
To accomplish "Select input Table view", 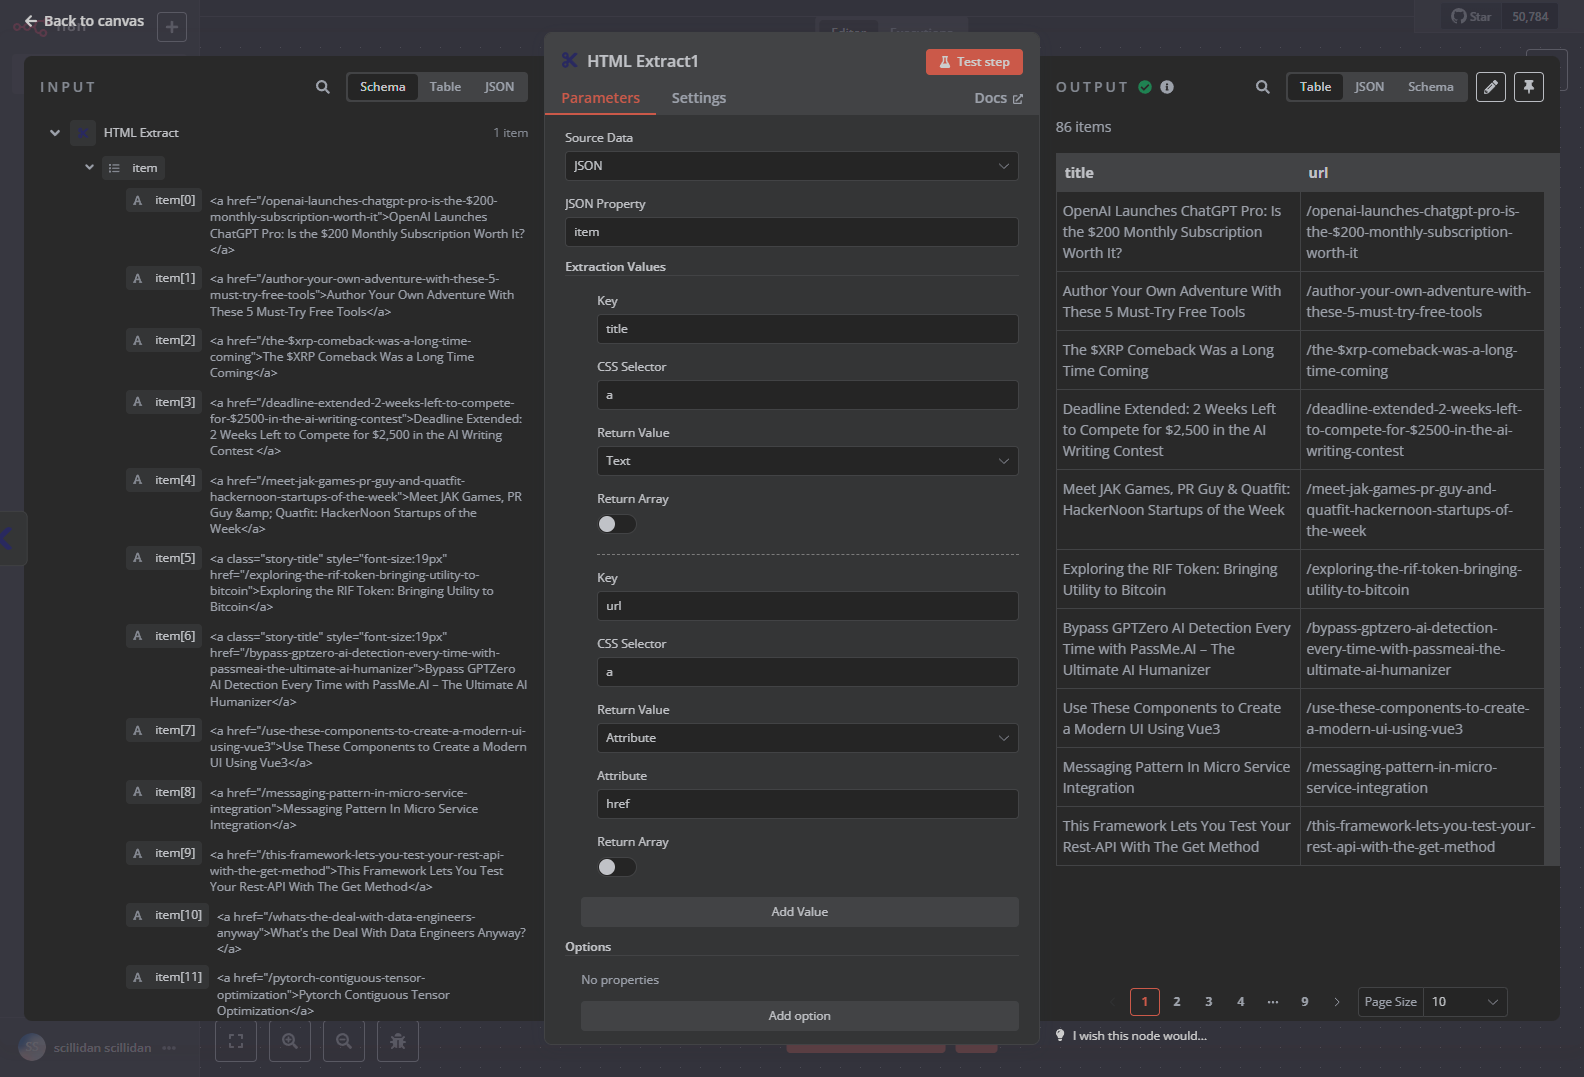I will (445, 87).
